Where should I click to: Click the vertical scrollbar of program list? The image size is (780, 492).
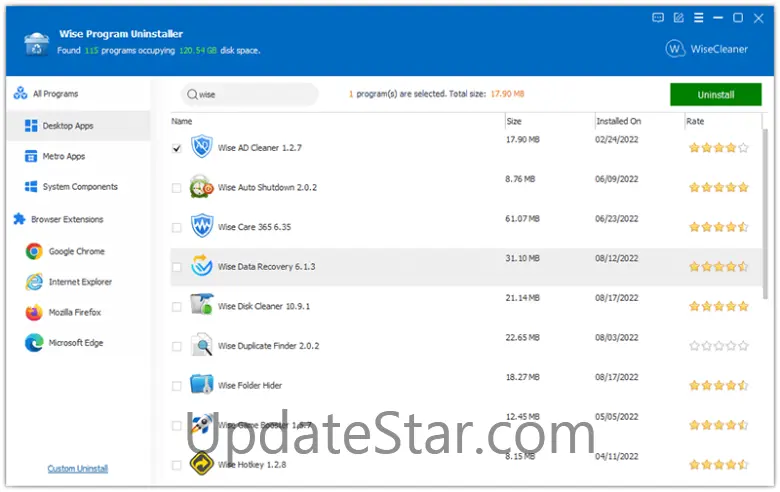point(765,214)
